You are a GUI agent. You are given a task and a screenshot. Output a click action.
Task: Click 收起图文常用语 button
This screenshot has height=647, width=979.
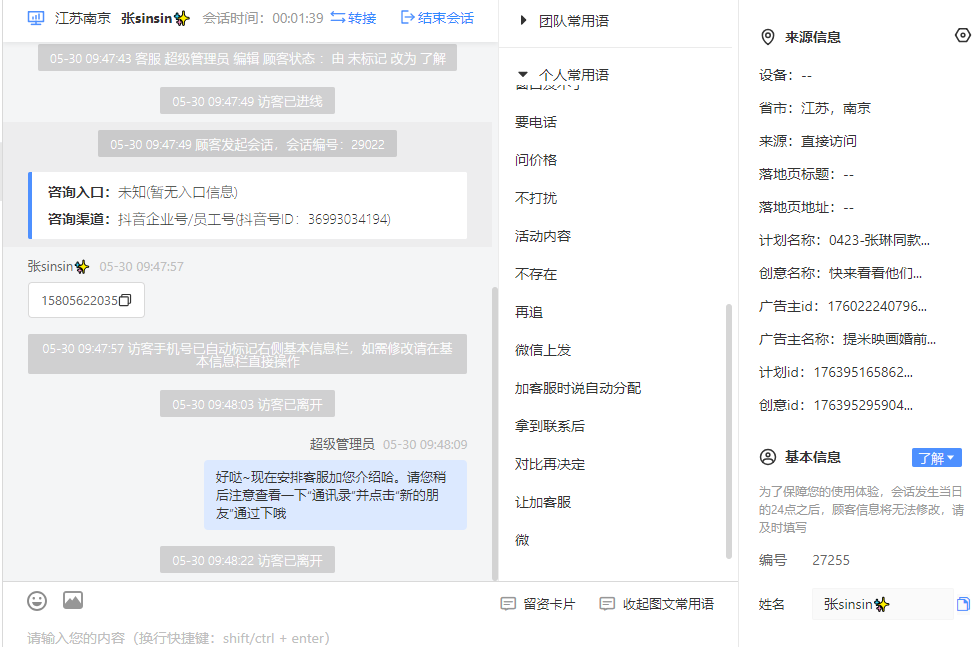click(657, 604)
